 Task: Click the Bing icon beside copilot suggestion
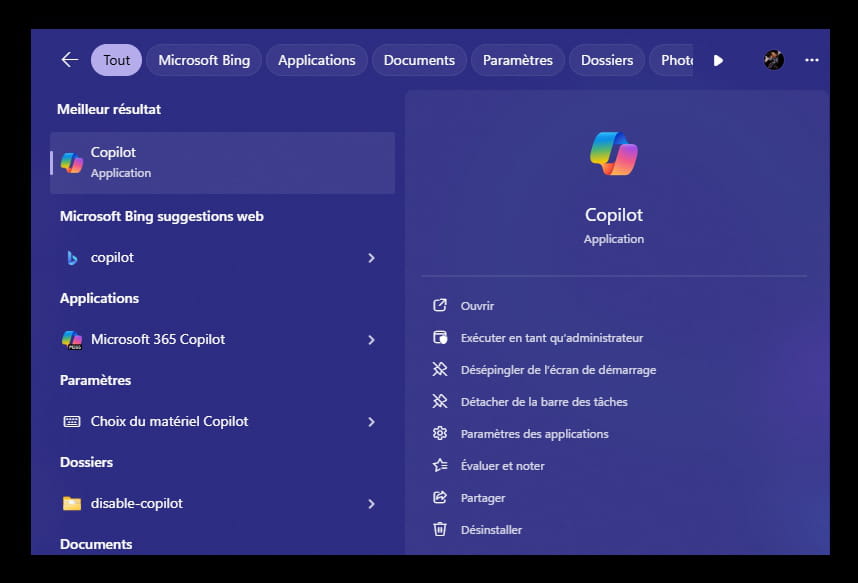pyautogui.click(x=72, y=258)
